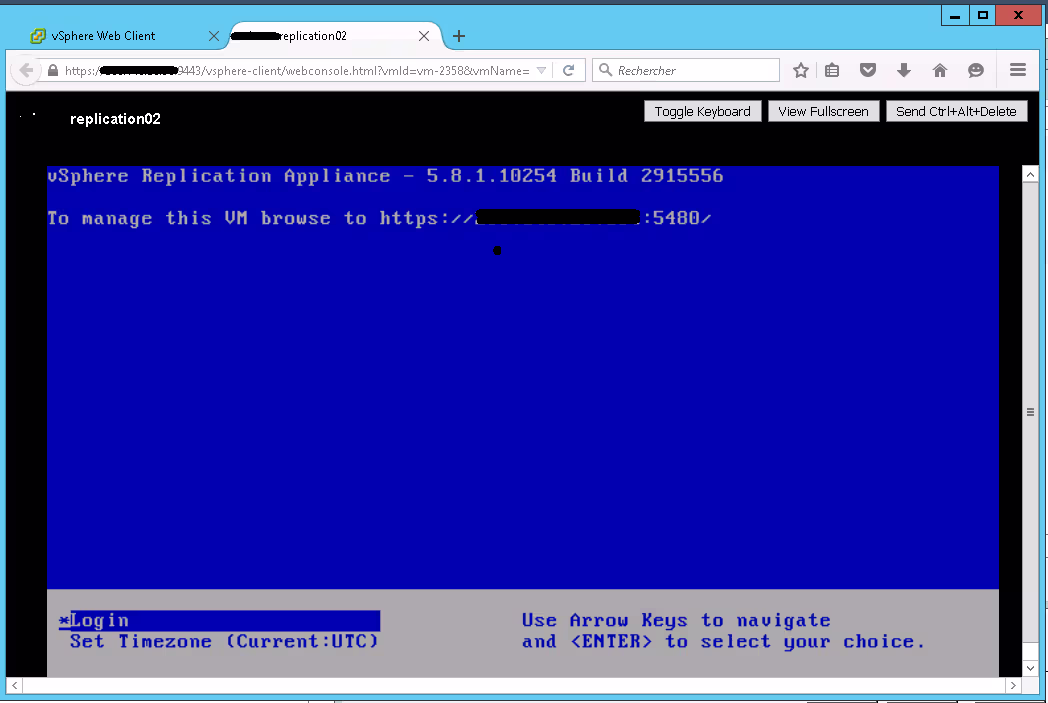Close the vSphere Web Client tab
This screenshot has width=1048, height=703.
coord(213,36)
